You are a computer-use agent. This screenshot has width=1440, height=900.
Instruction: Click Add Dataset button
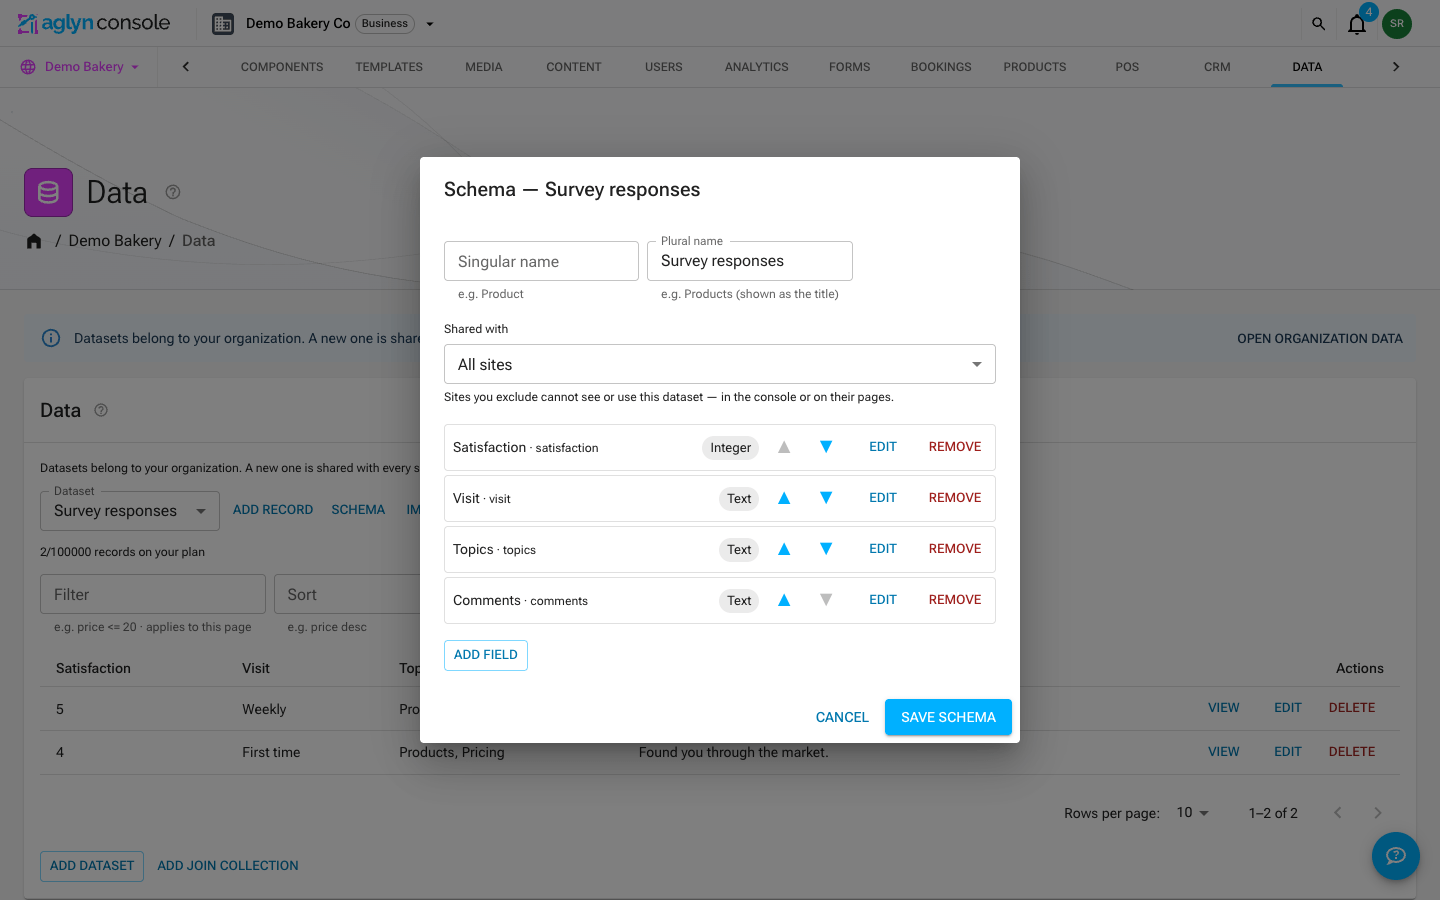click(x=92, y=866)
